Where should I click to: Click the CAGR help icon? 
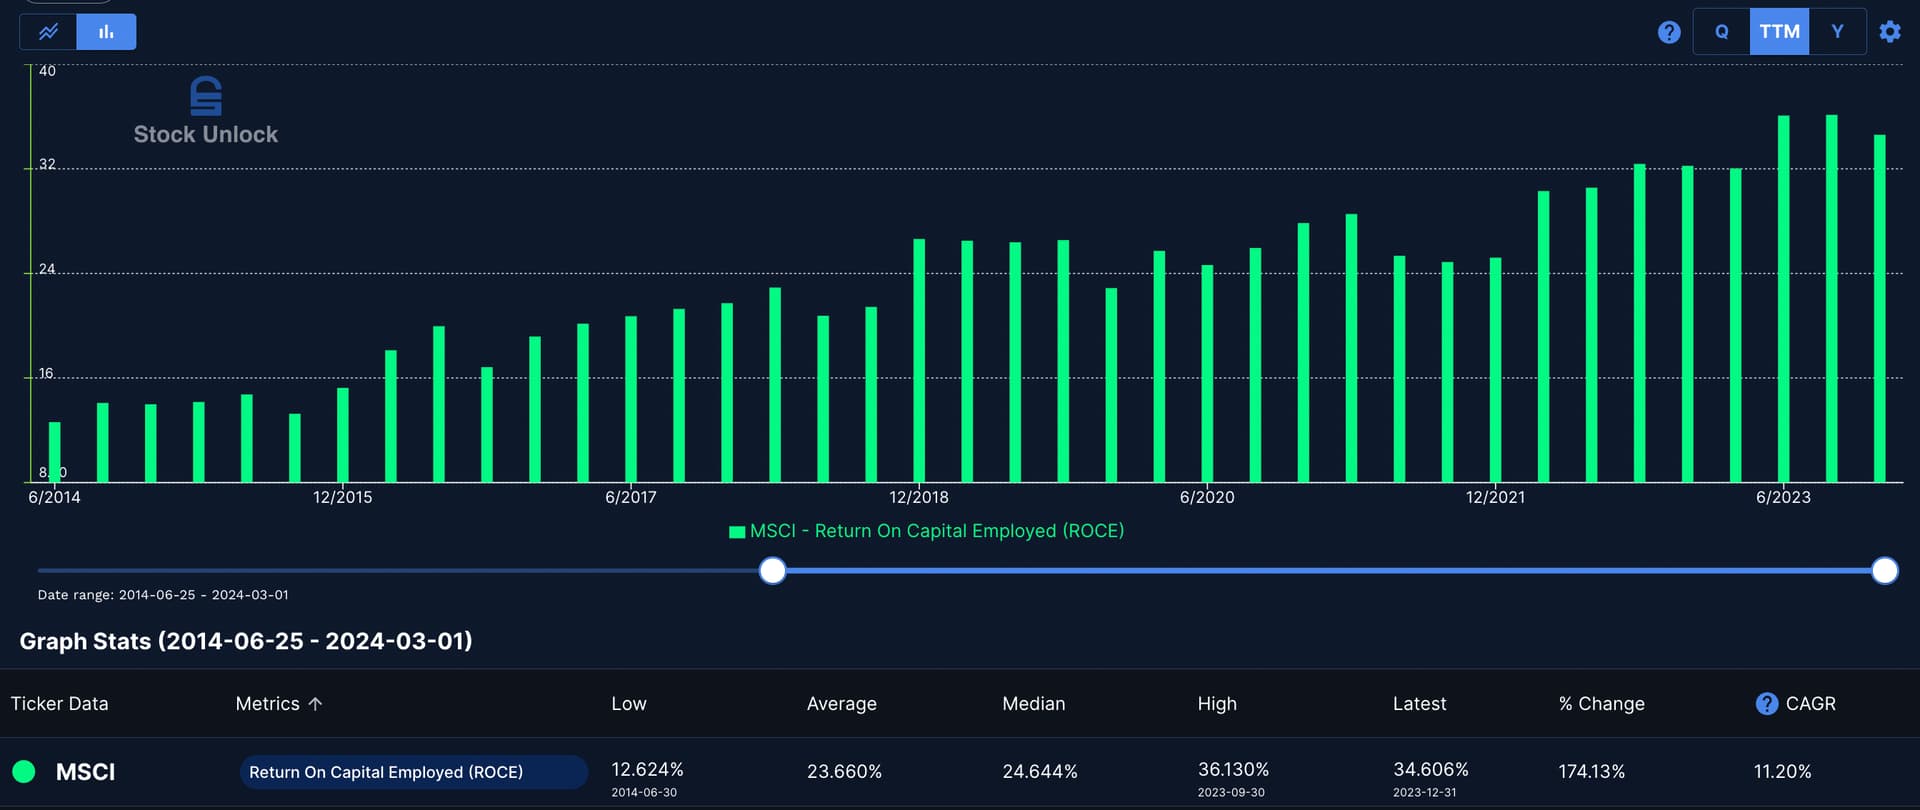[1766, 704]
